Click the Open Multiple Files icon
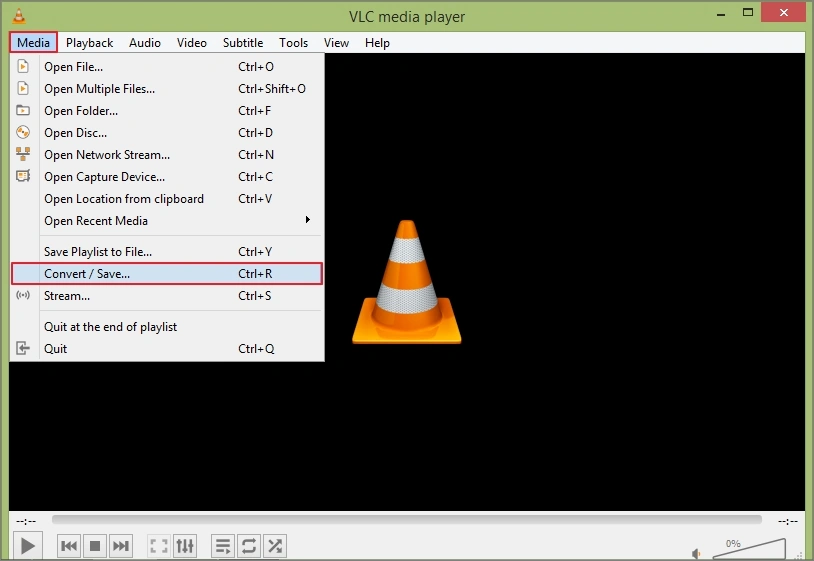The image size is (814, 561). tap(23, 88)
